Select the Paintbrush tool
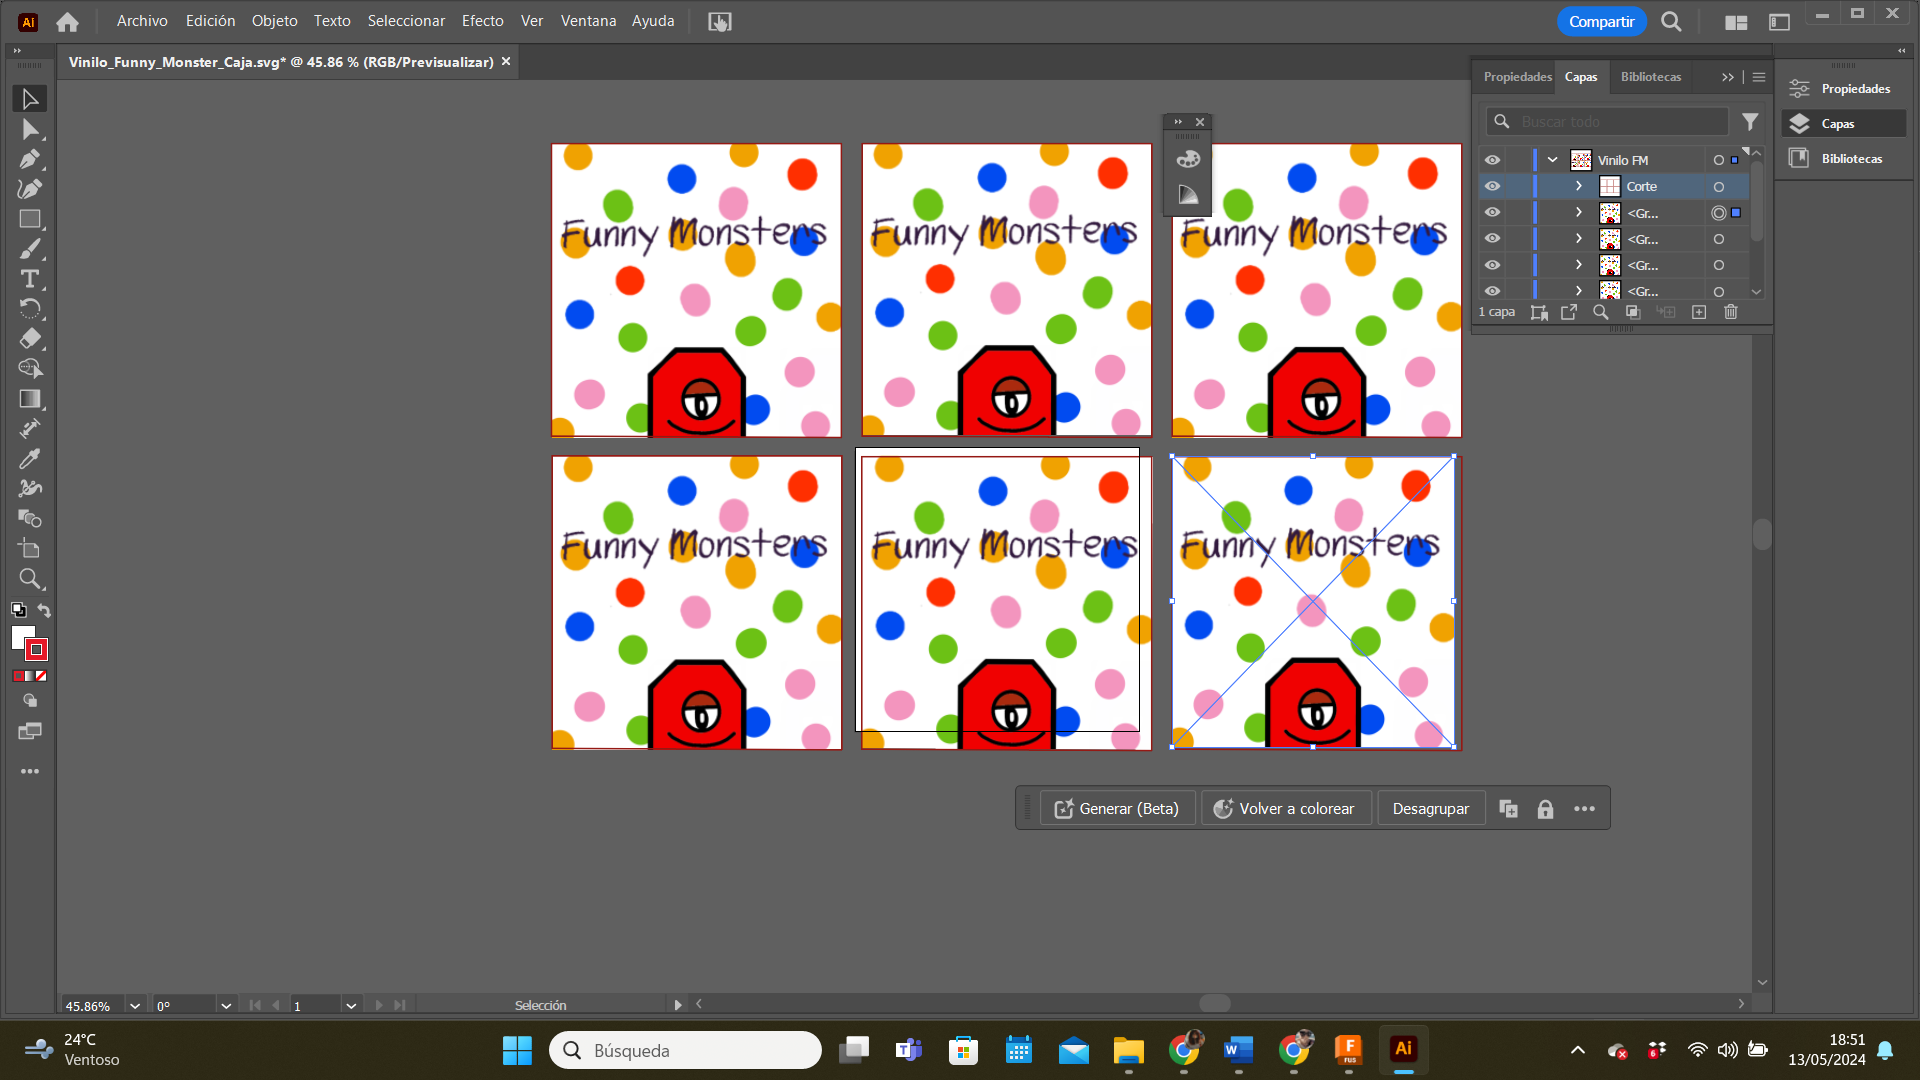This screenshot has width=1920, height=1080. pos(30,249)
